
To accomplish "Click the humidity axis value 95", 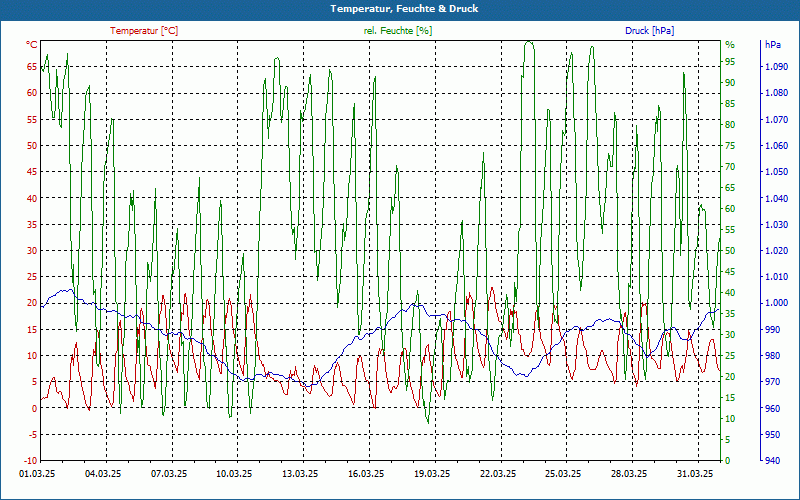I will pos(730,62).
